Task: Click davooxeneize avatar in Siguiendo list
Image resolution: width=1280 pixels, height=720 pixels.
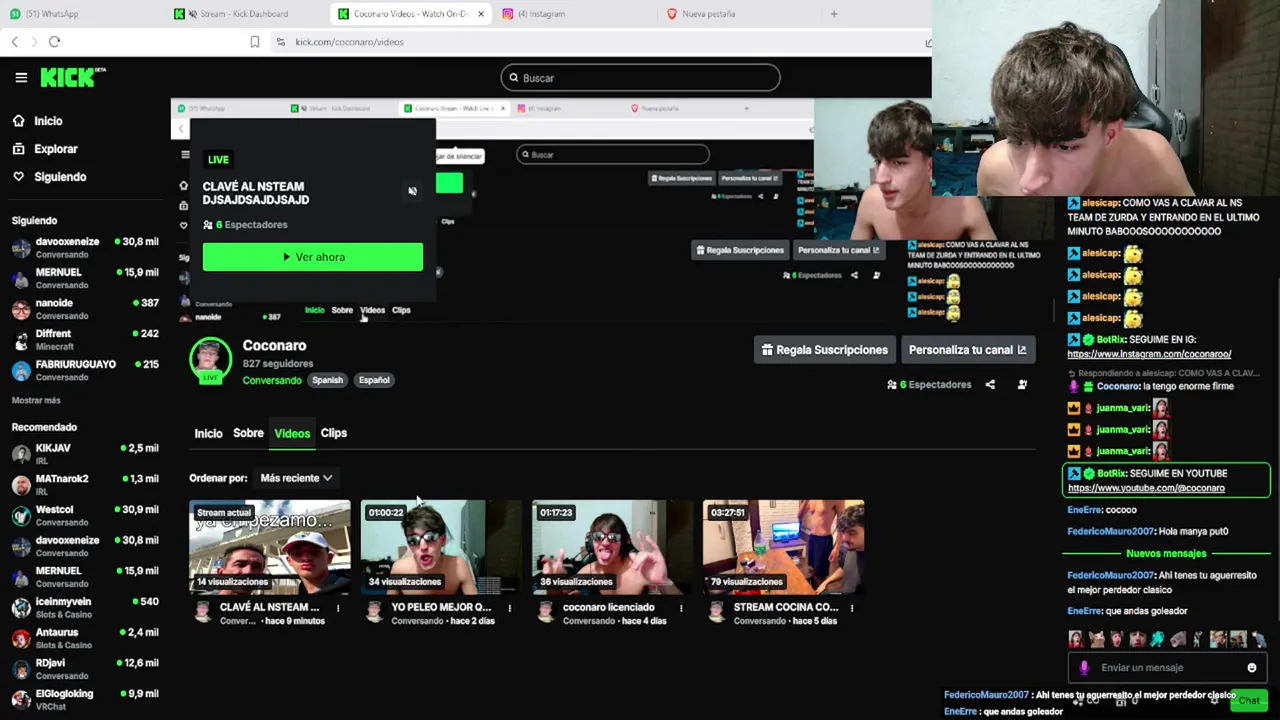Action: [x=21, y=248]
